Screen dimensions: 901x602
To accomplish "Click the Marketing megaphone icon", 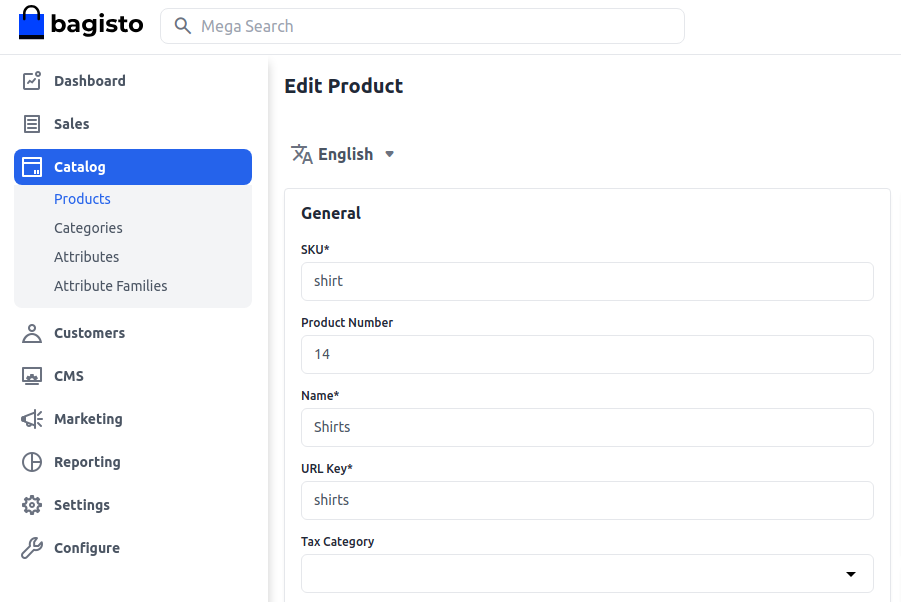I will click(31, 418).
